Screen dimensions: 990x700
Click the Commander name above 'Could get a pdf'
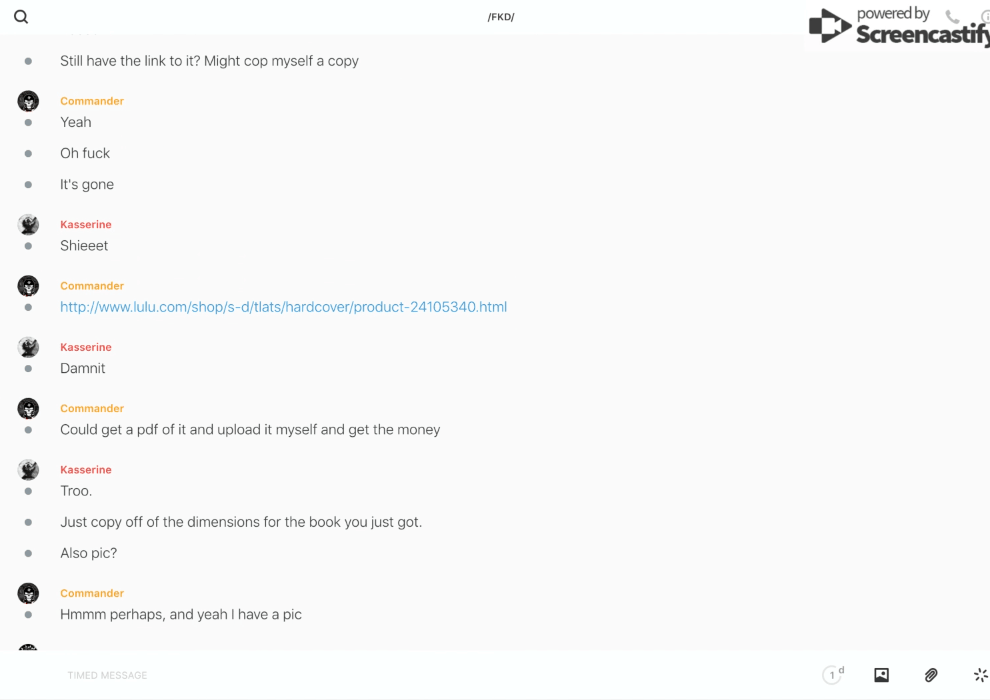(x=92, y=408)
